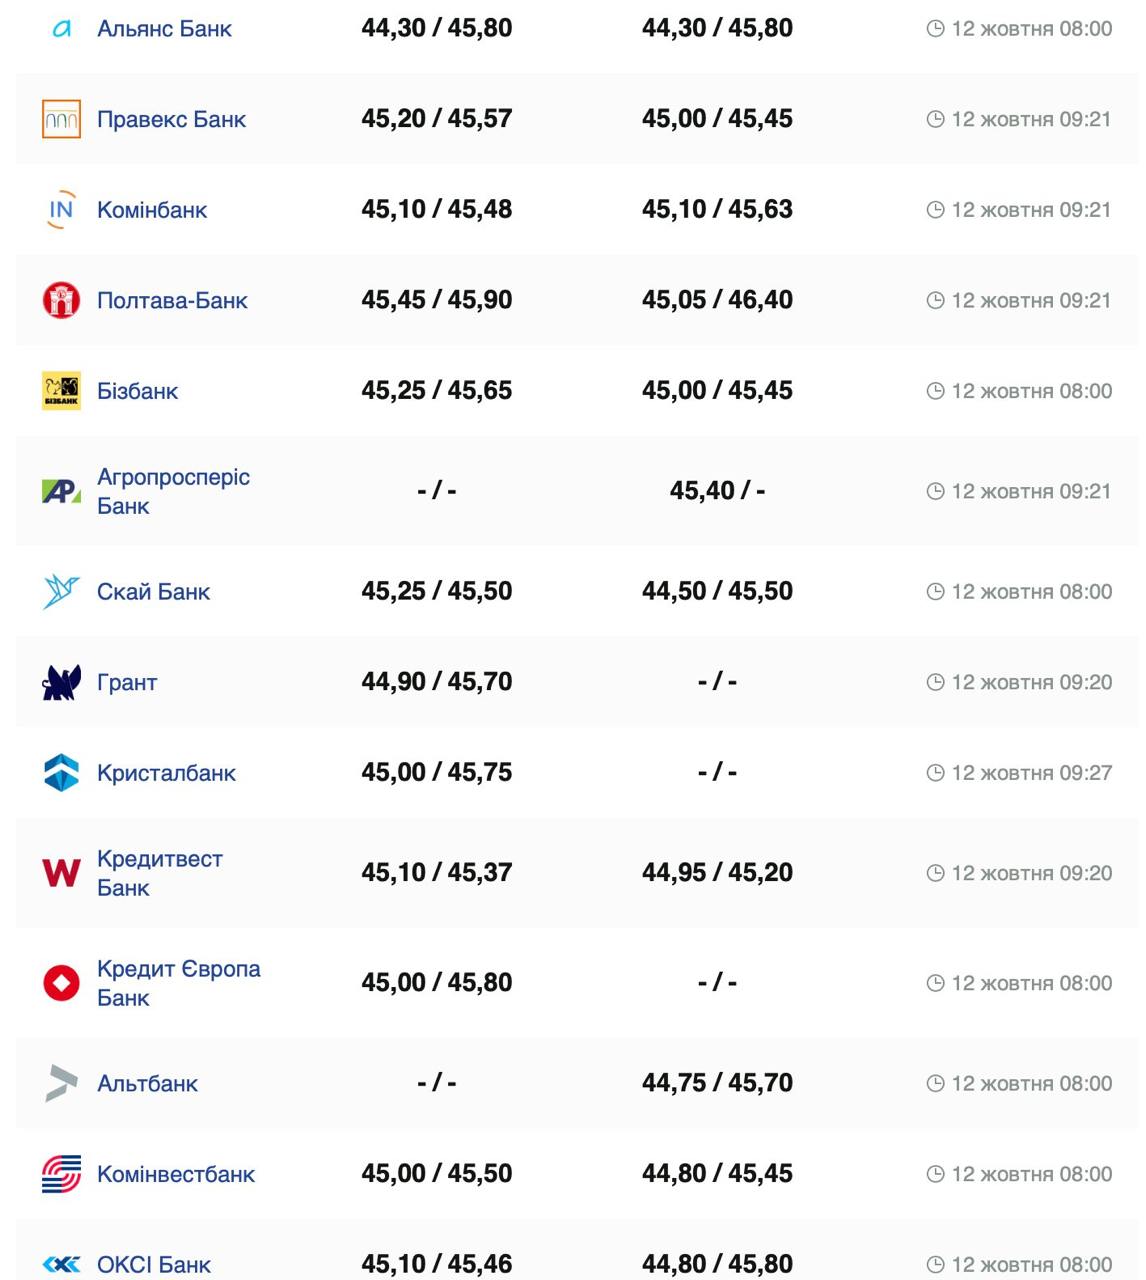
Task: Click the Альтбанк gray arrow logo
Action: click(61, 1083)
